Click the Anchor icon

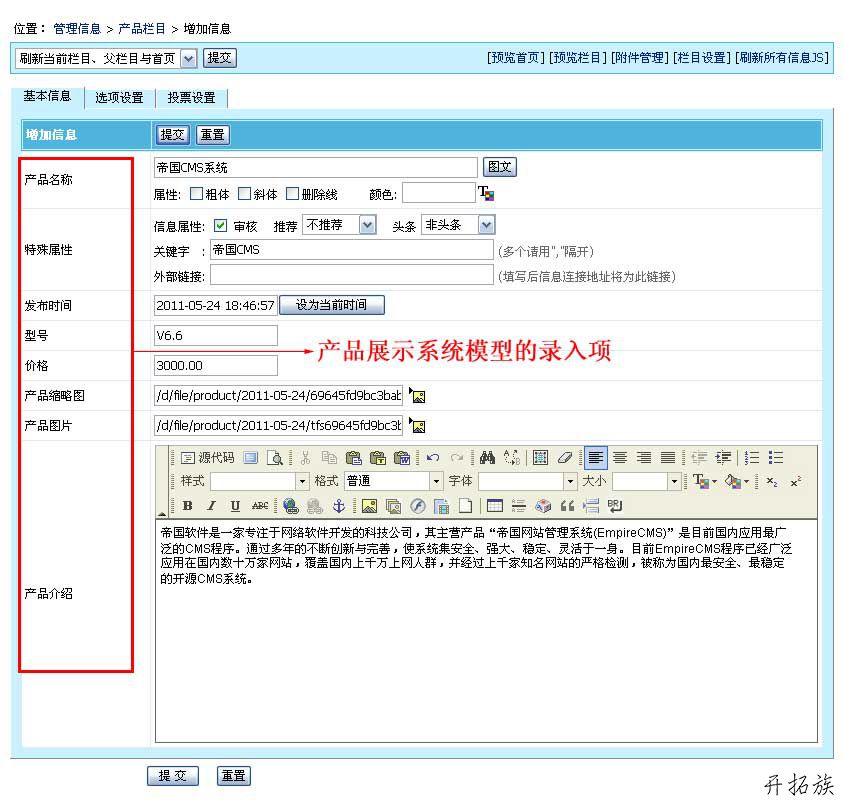[x=339, y=506]
